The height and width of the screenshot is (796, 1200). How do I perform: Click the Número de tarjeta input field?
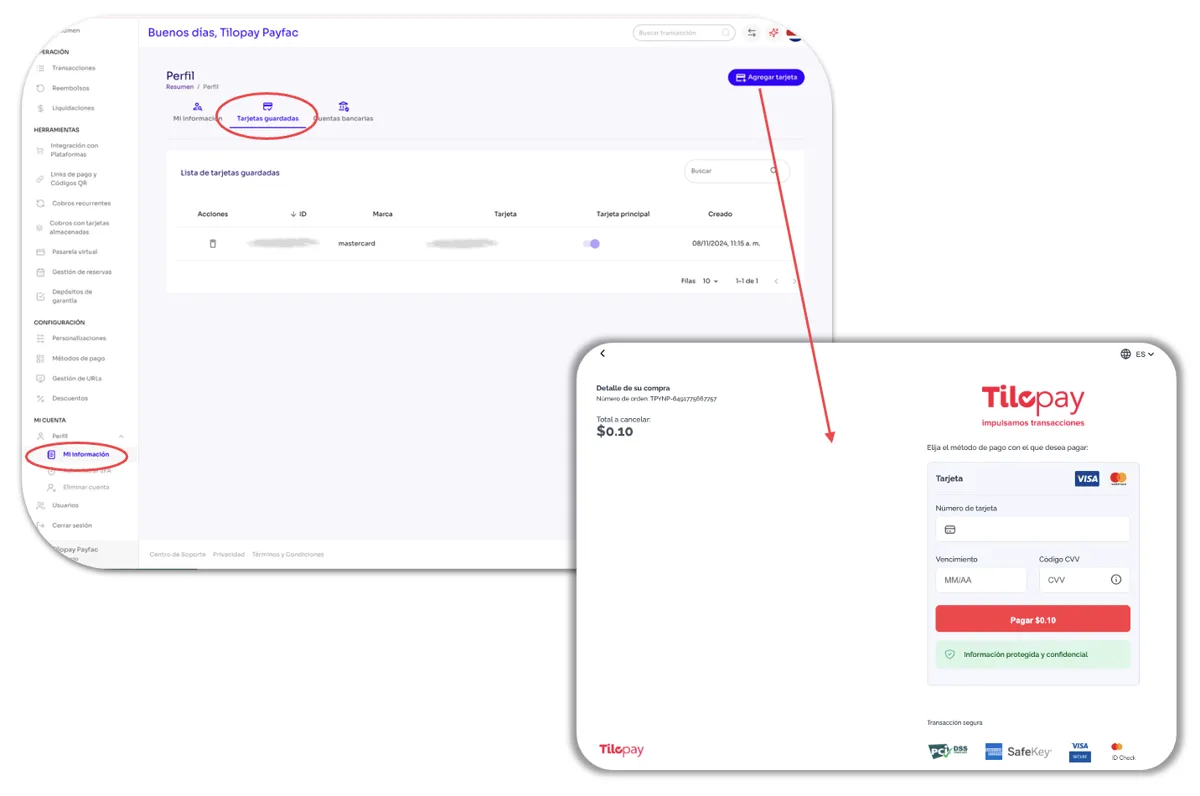pos(1033,529)
